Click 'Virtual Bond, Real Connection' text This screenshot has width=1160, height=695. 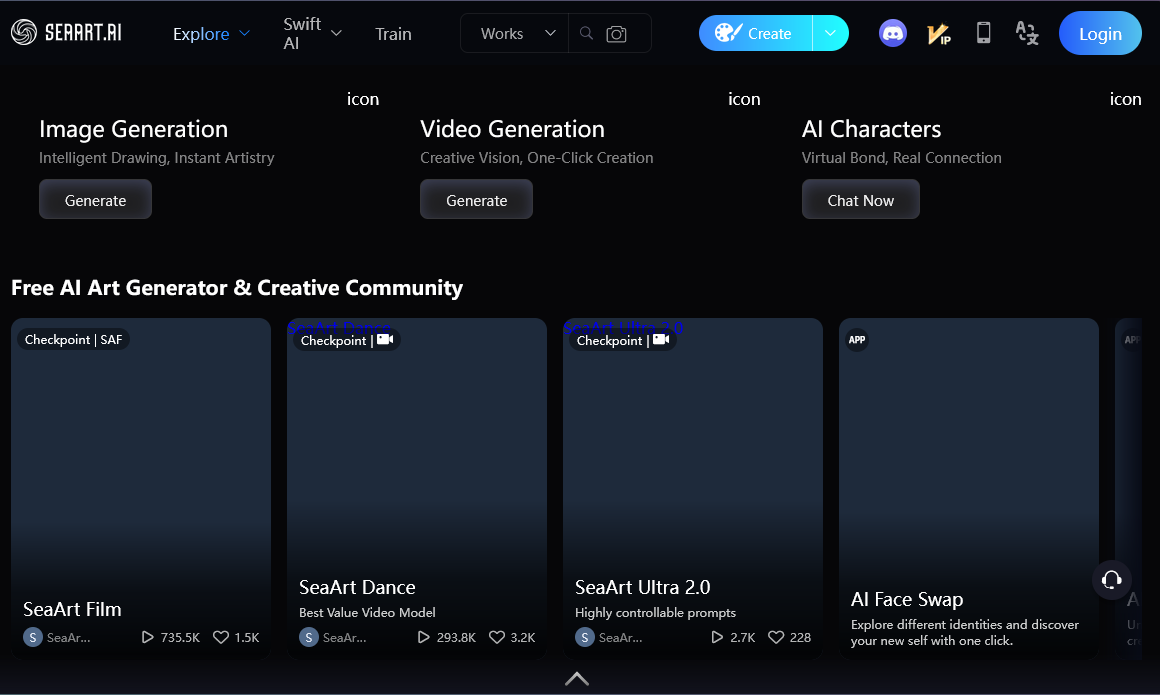901,158
